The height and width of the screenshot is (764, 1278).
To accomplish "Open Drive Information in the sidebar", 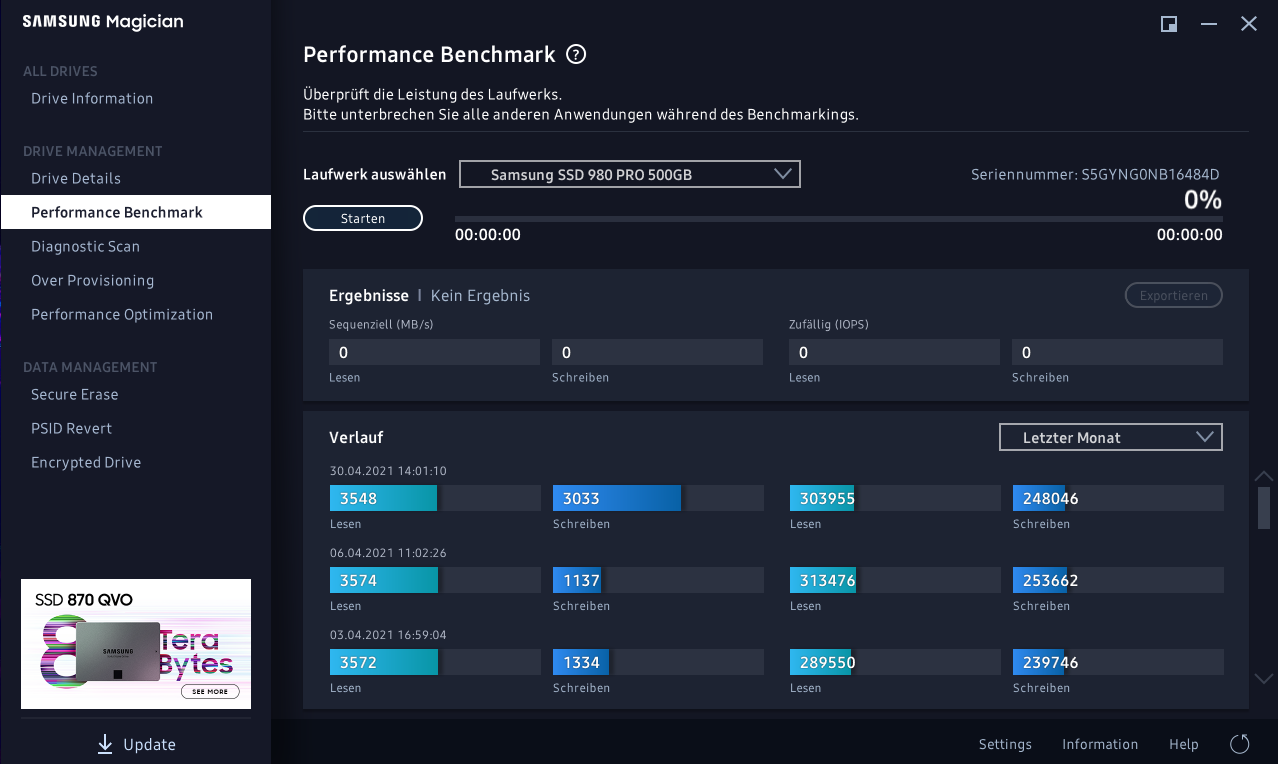I will pos(92,99).
